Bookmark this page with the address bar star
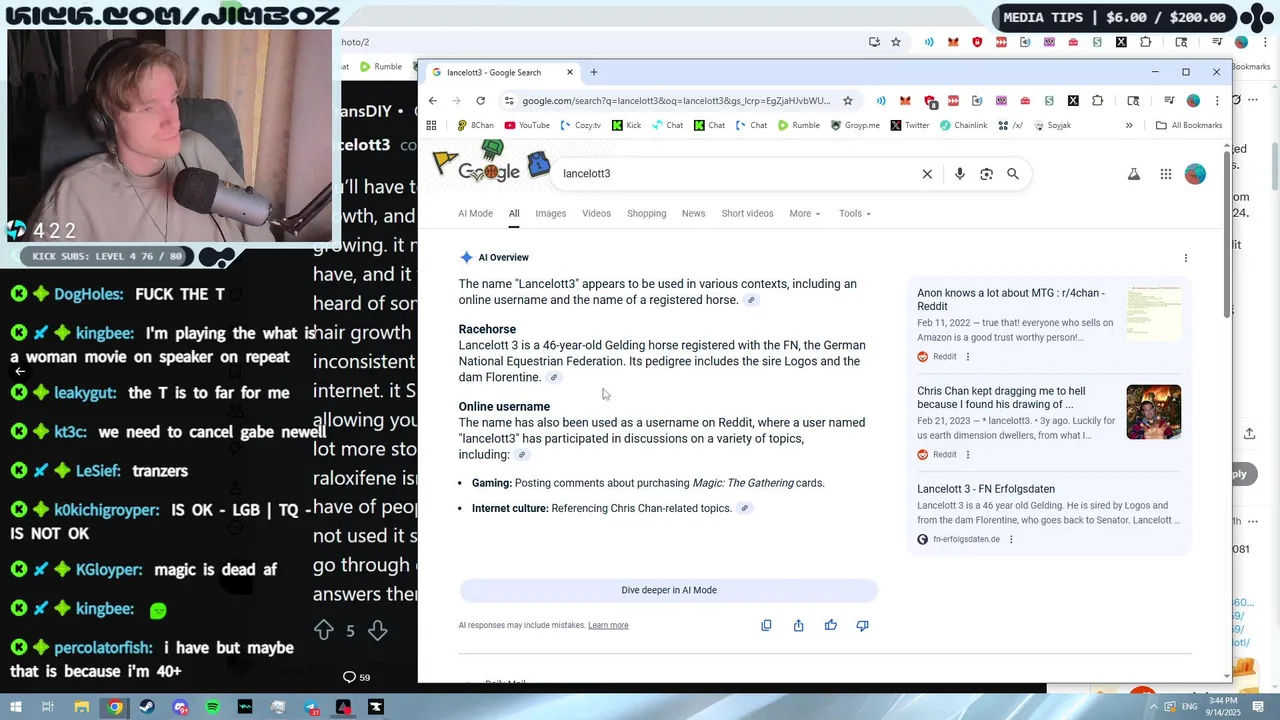Image resolution: width=1280 pixels, height=720 pixels. pyautogui.click(x=848, y=101)
